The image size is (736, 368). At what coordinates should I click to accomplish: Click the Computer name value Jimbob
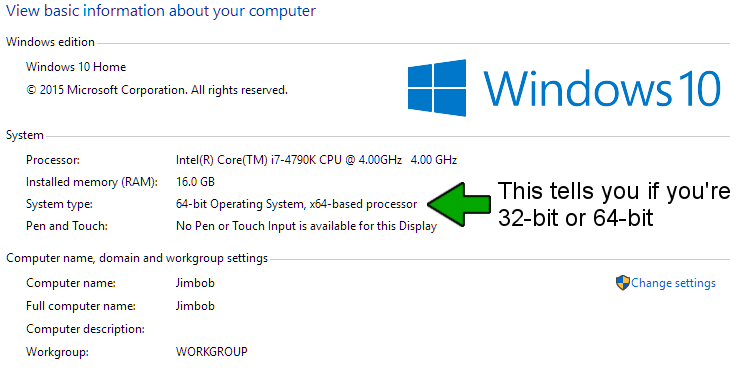[x=195, y=283]
